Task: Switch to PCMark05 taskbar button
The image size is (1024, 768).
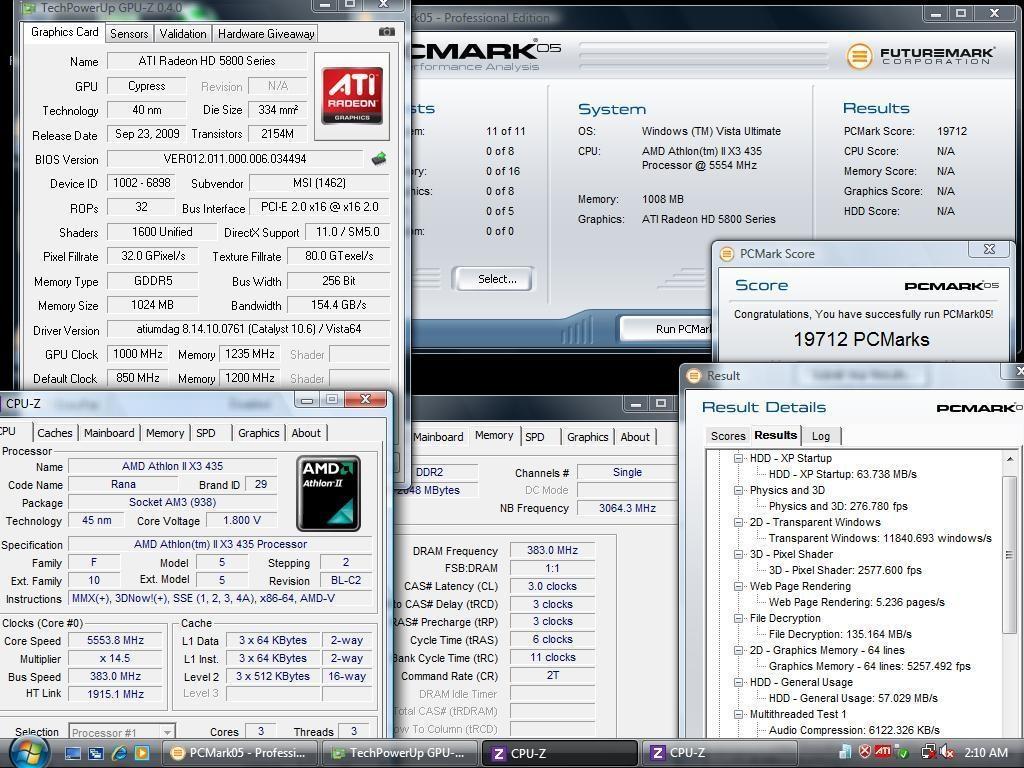Action: pyautogui.click(x=239, y=753)
